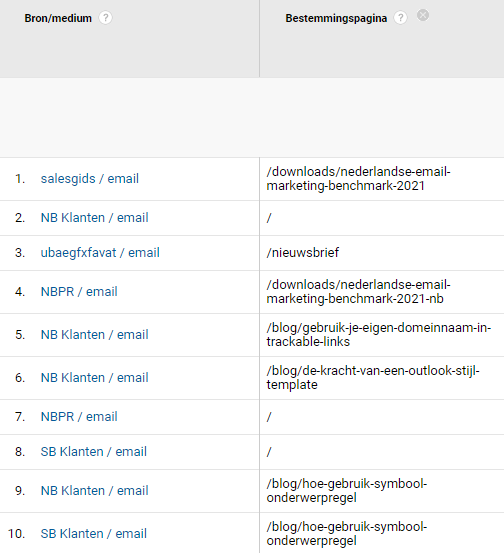Select the benchmark-2021-nb landing page cell
Image resolution: width=504 pixels, height=553 pixels.
(x=358, y=292)
